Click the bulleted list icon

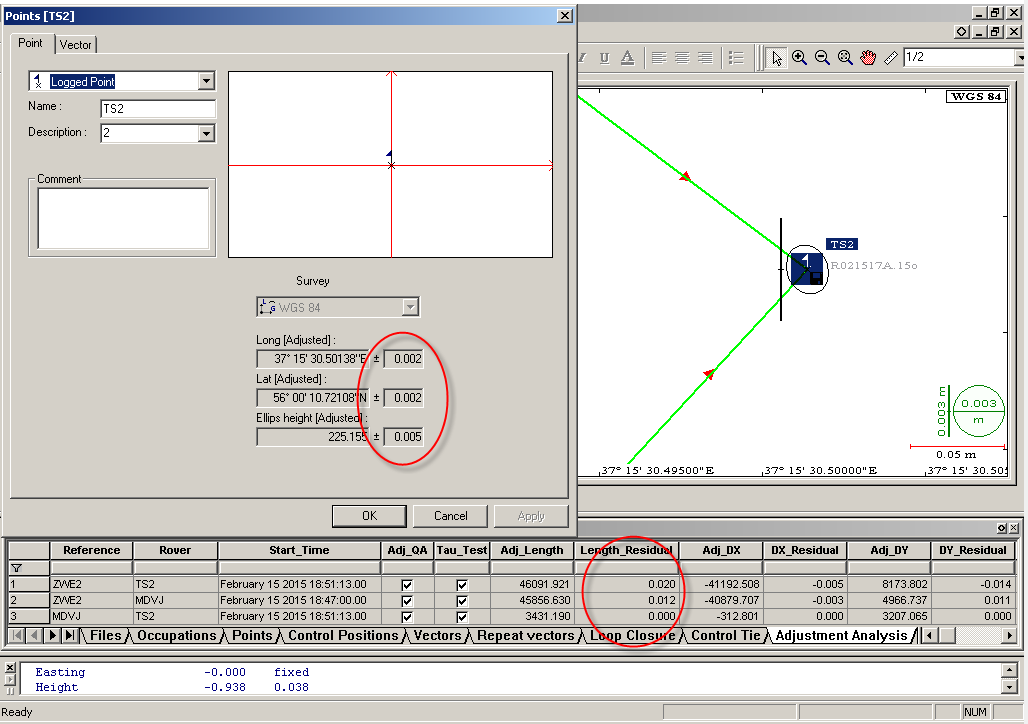[x=738, y=58]
